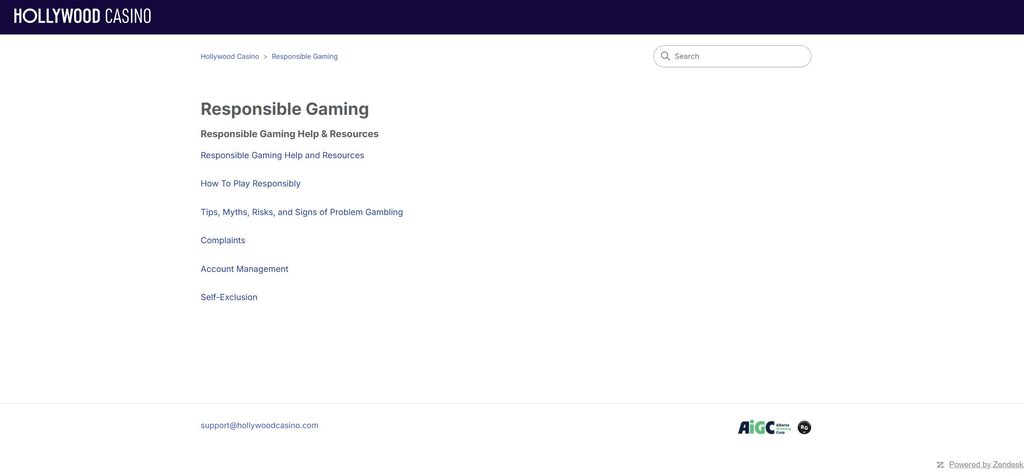Click the RG round badge icon
This screenshot has width=1024, height=476.
805,428
